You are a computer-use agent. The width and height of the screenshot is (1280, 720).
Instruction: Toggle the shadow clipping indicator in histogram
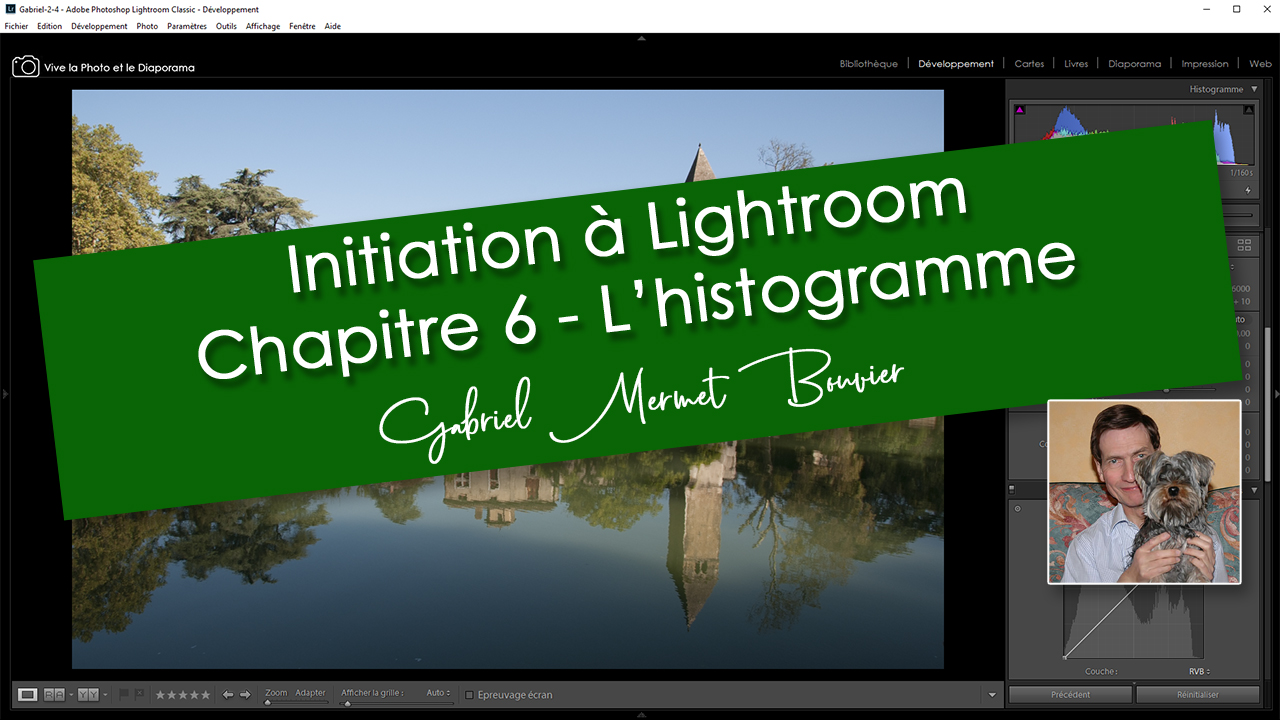[x=1020, y=110]
